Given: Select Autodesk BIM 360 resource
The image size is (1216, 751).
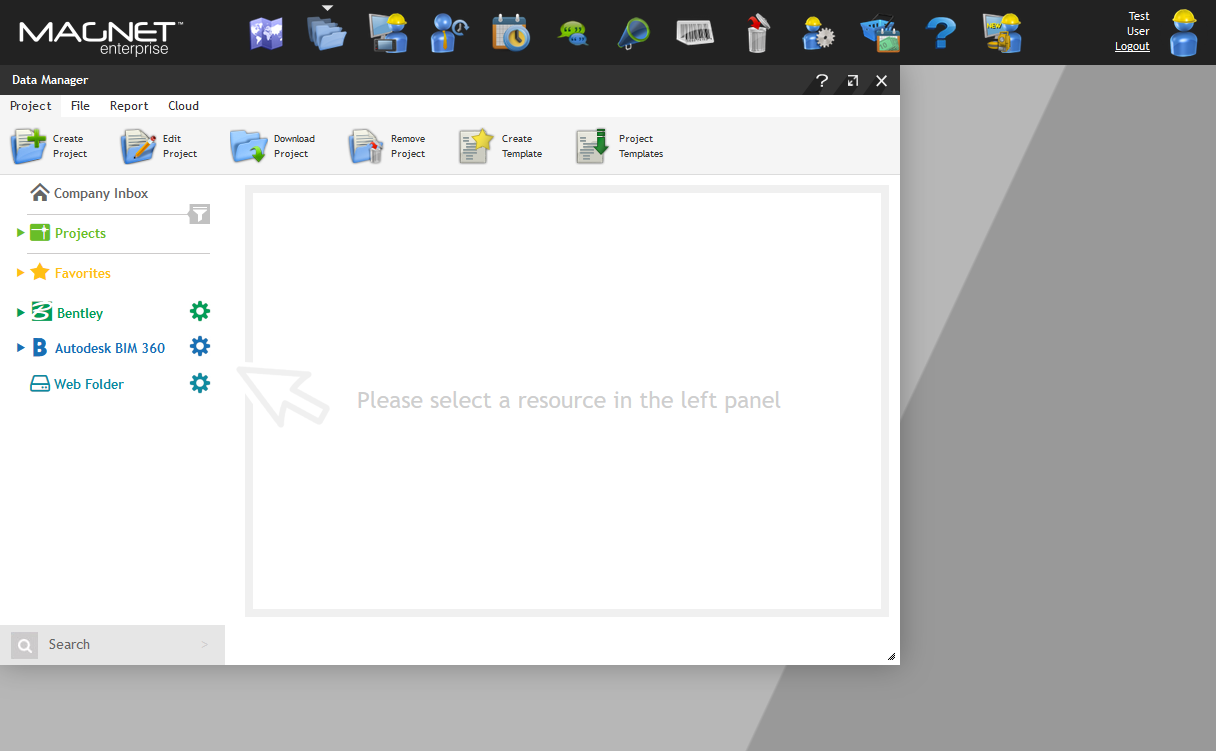Looking at the screenshot, I should coord(98,348).
